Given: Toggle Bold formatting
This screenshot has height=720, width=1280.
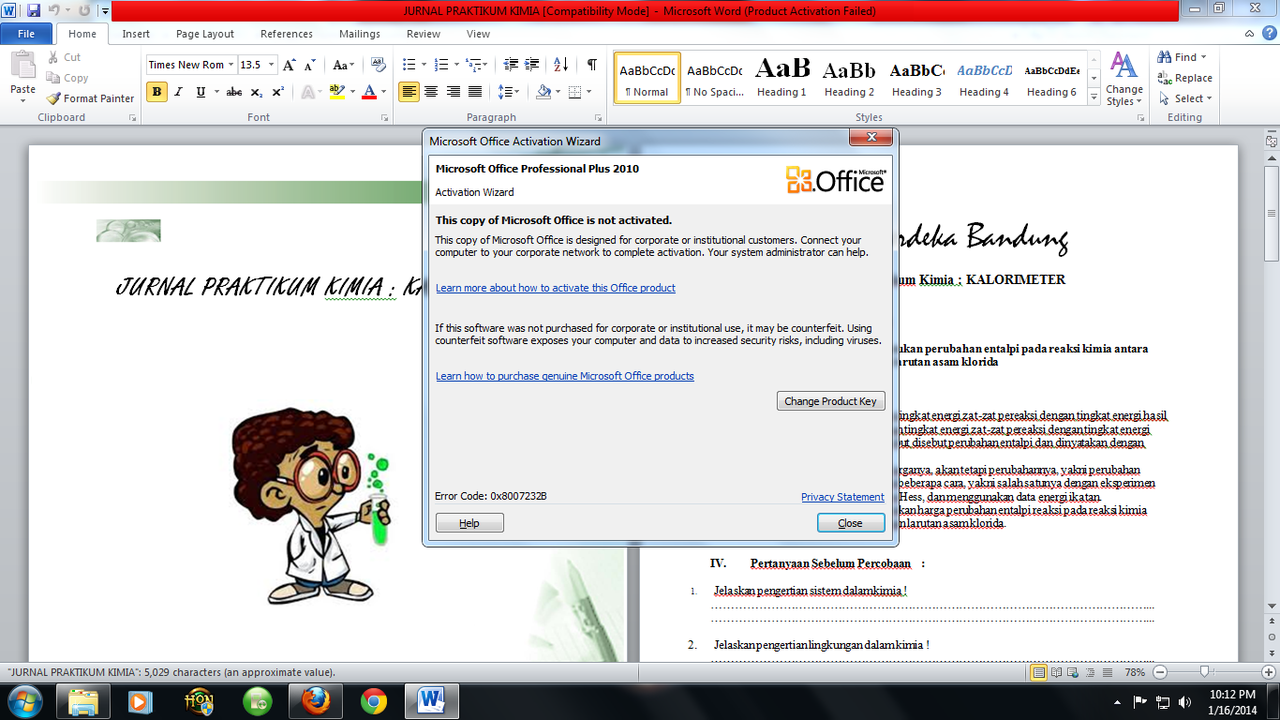Looking at the screenshot, I should (157, 92).
